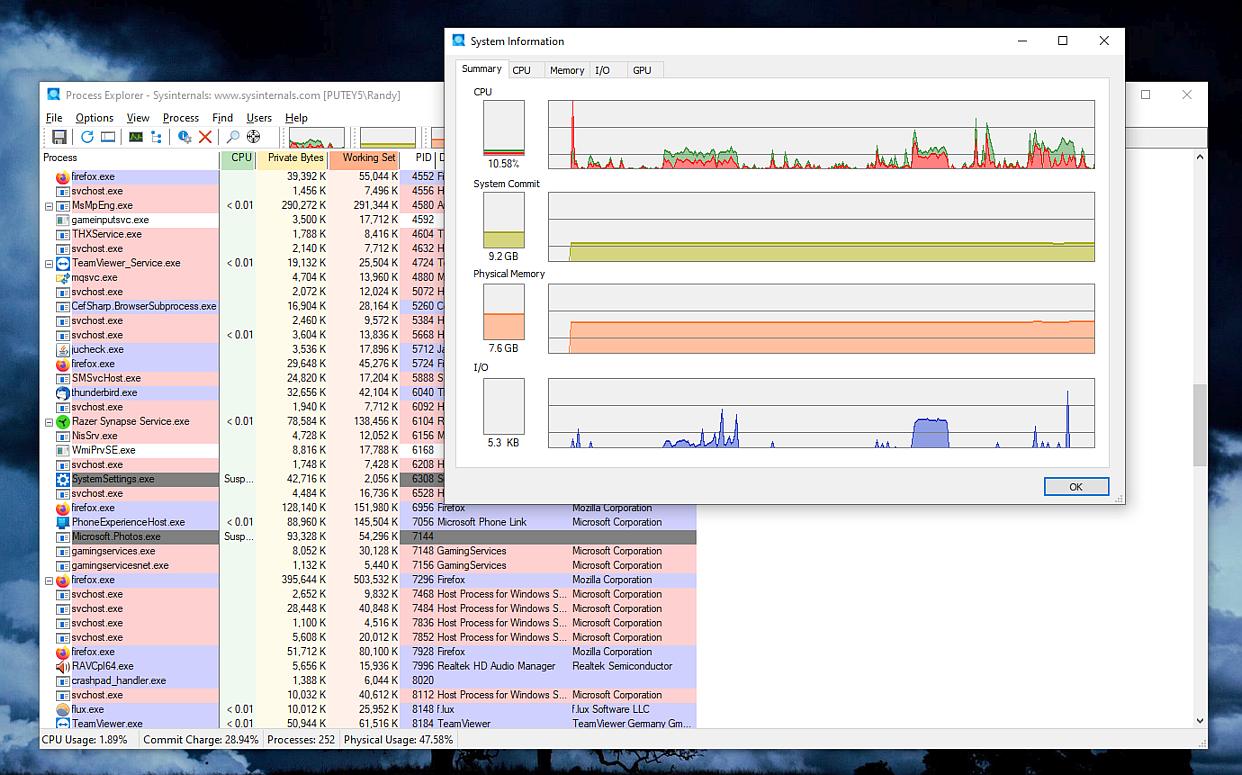Click OK in System Information dialog

point(1076,487)
